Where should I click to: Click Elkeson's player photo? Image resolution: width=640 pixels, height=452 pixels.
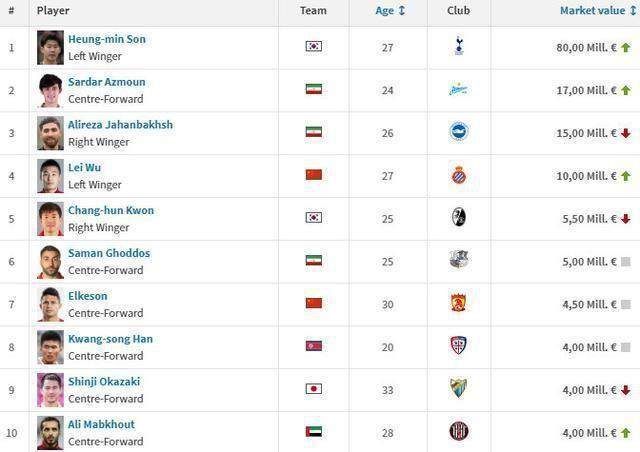pyautogui.click(x=50, y=305)
